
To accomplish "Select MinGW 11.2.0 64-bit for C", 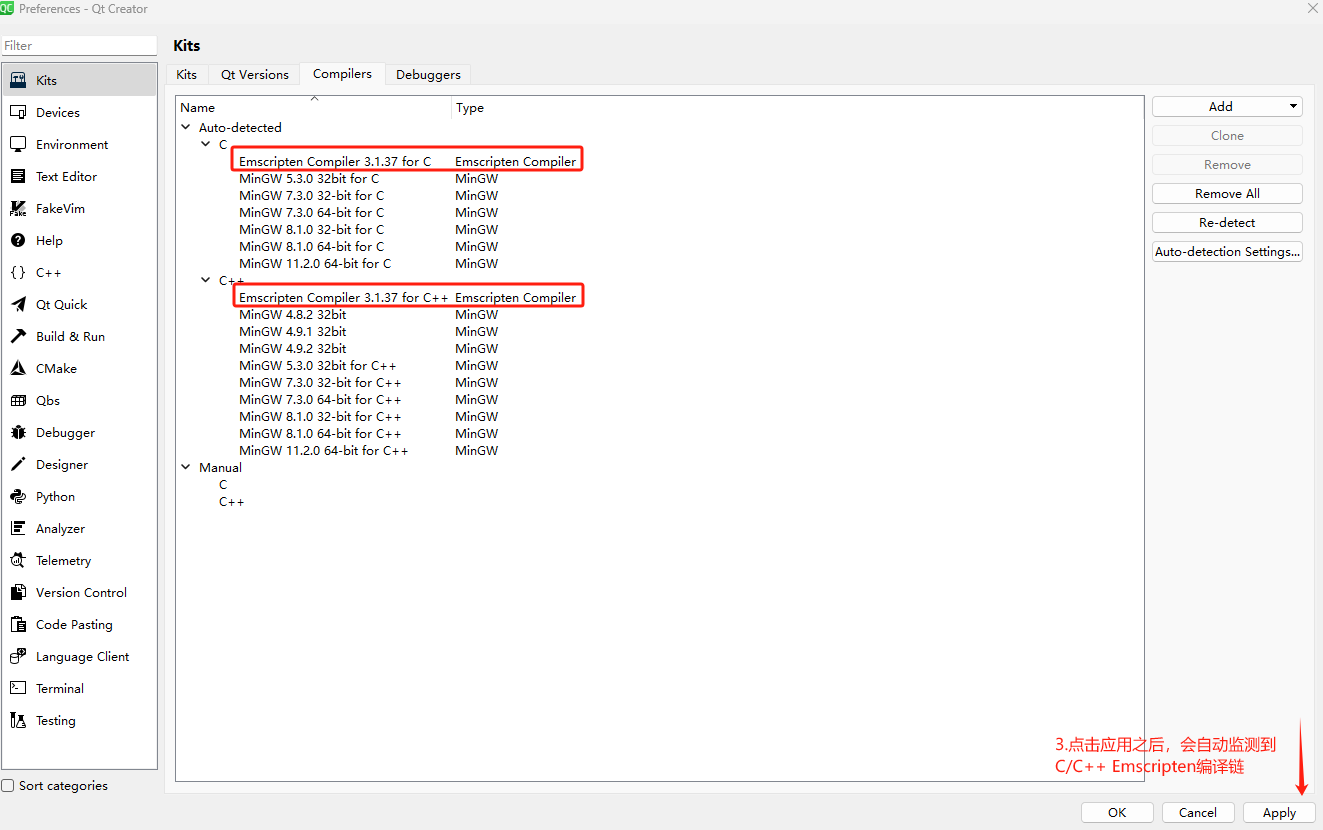I will point(315,263).
